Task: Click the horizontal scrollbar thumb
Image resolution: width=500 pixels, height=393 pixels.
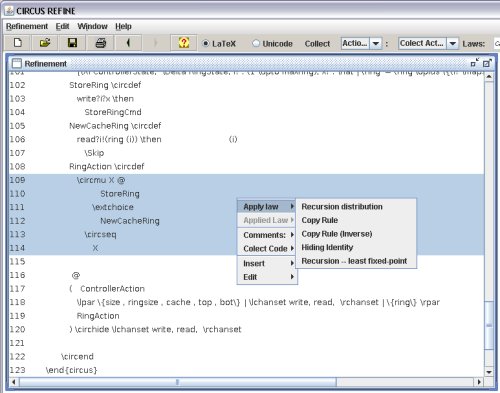Action: tap(178, 382)
